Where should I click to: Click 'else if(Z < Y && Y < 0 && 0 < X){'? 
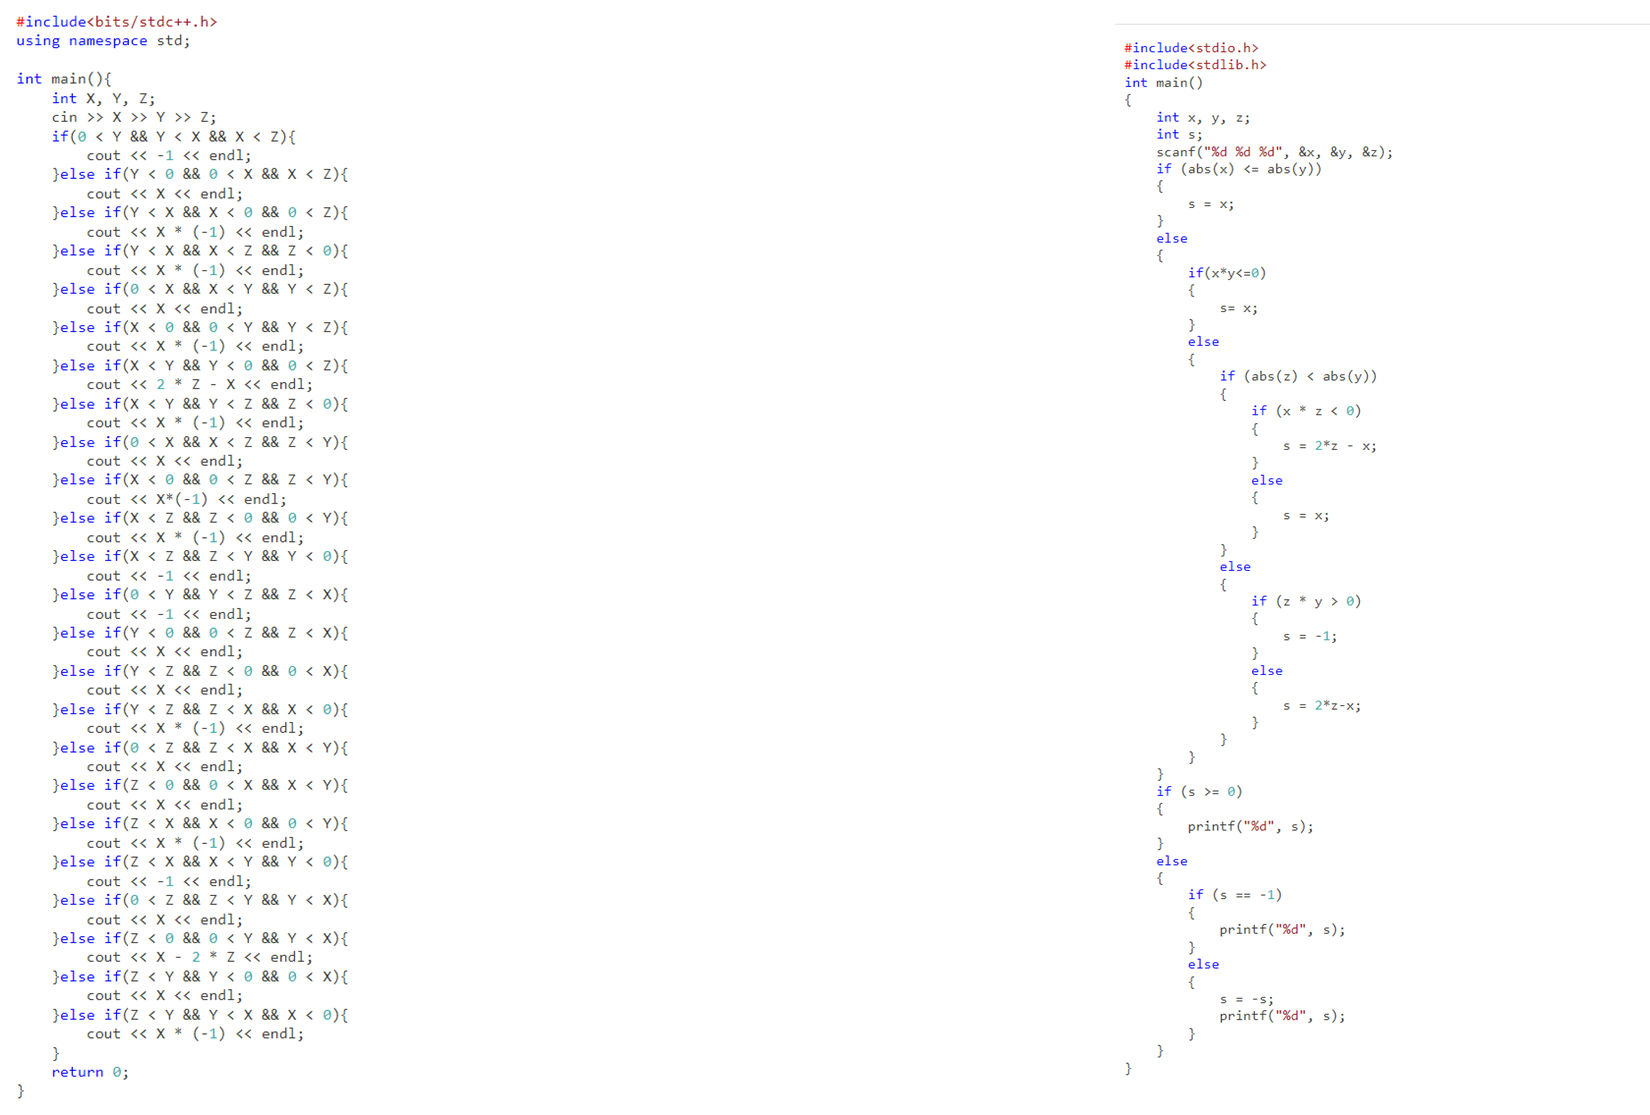point(204,977)
